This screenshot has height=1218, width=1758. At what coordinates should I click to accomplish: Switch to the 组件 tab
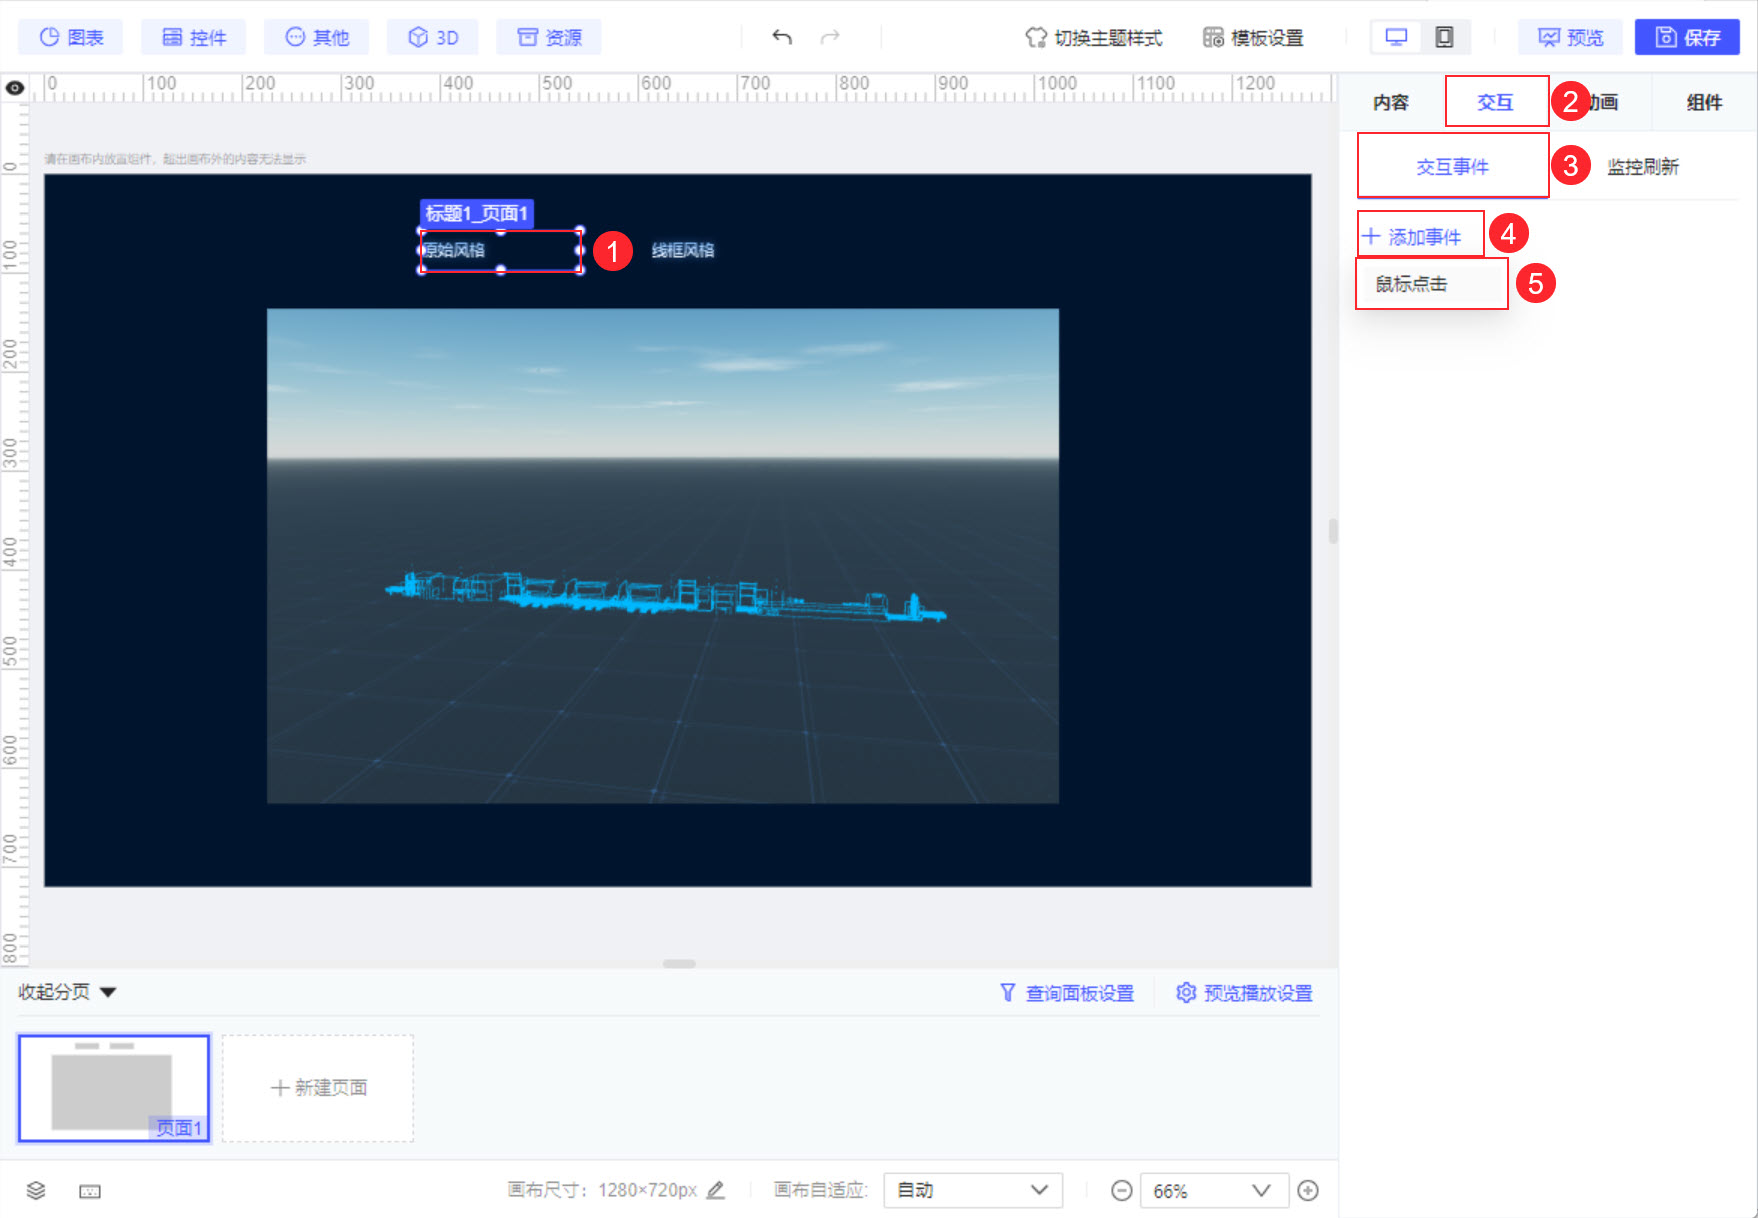(1704, 102)
